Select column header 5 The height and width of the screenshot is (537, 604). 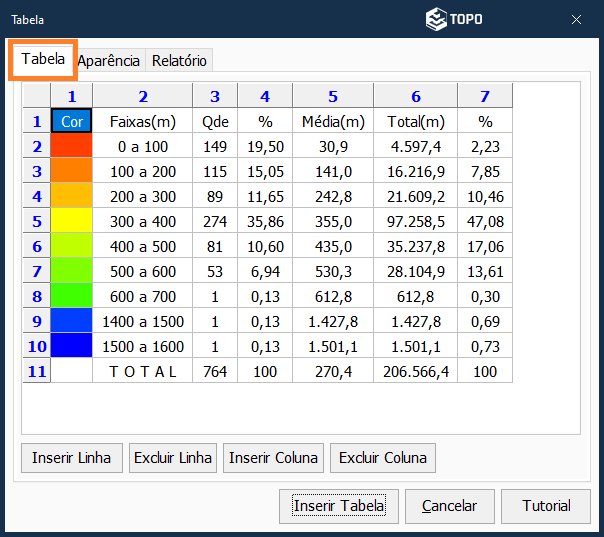tap(333, 96)
